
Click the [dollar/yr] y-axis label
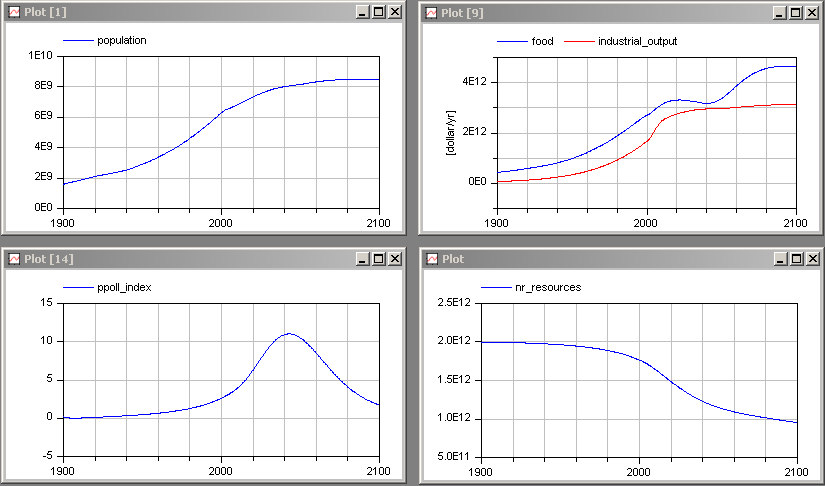(450, 132)
